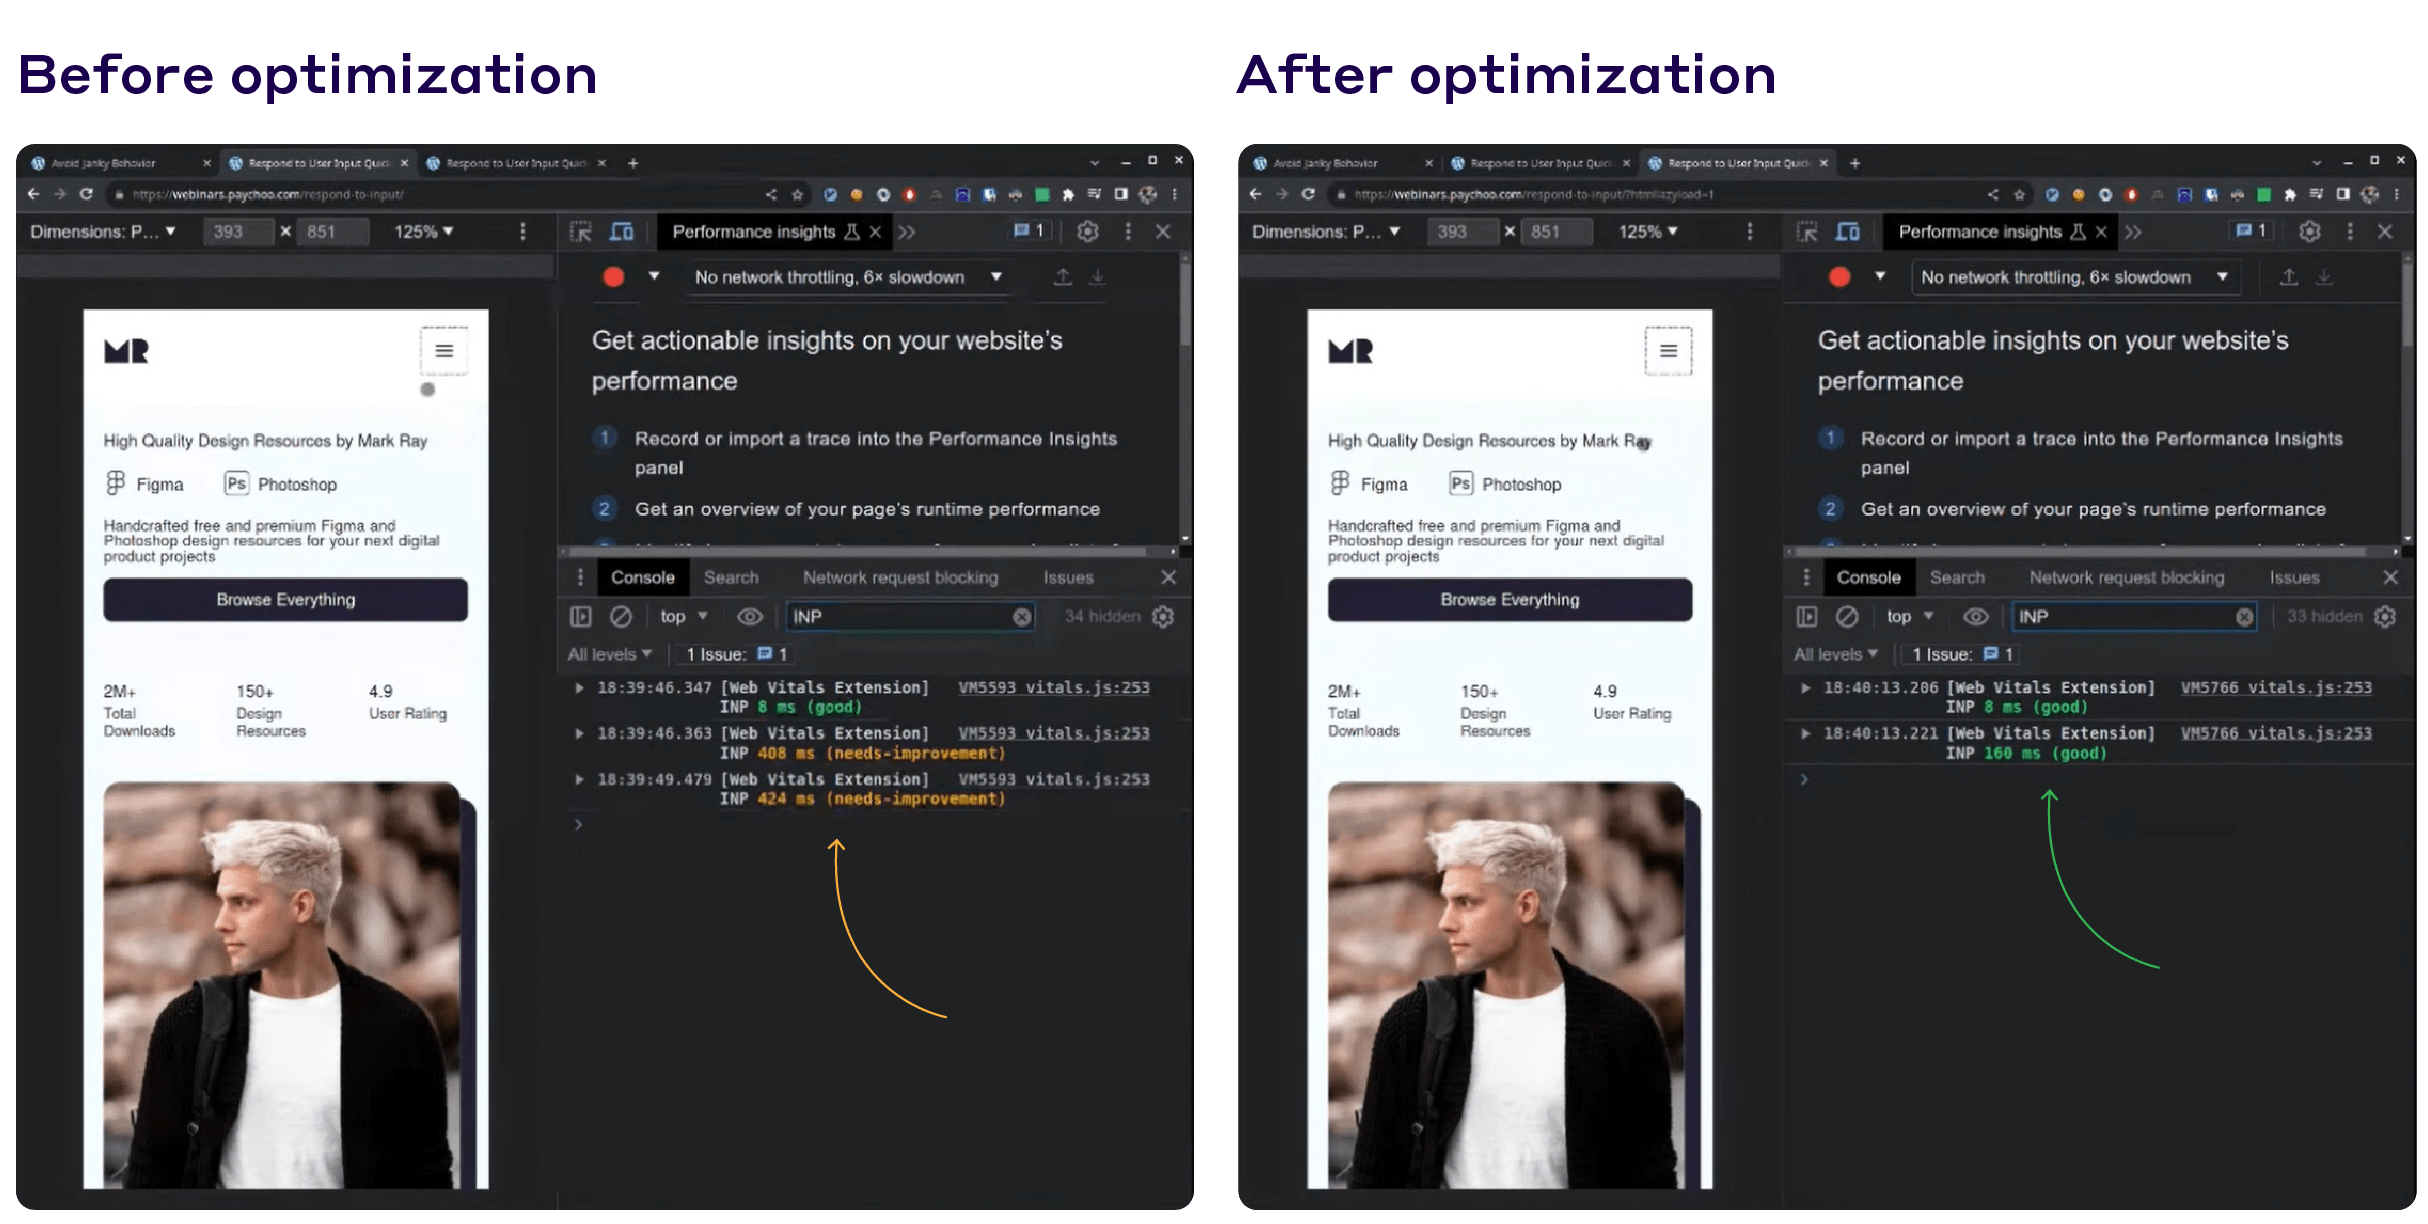This screenshot has height=1224, width=2428.
Task: Open VM5593 vitals.js:253 link of the 408 ms entry
Action: pyautogui.click(x=1054, y=734)
